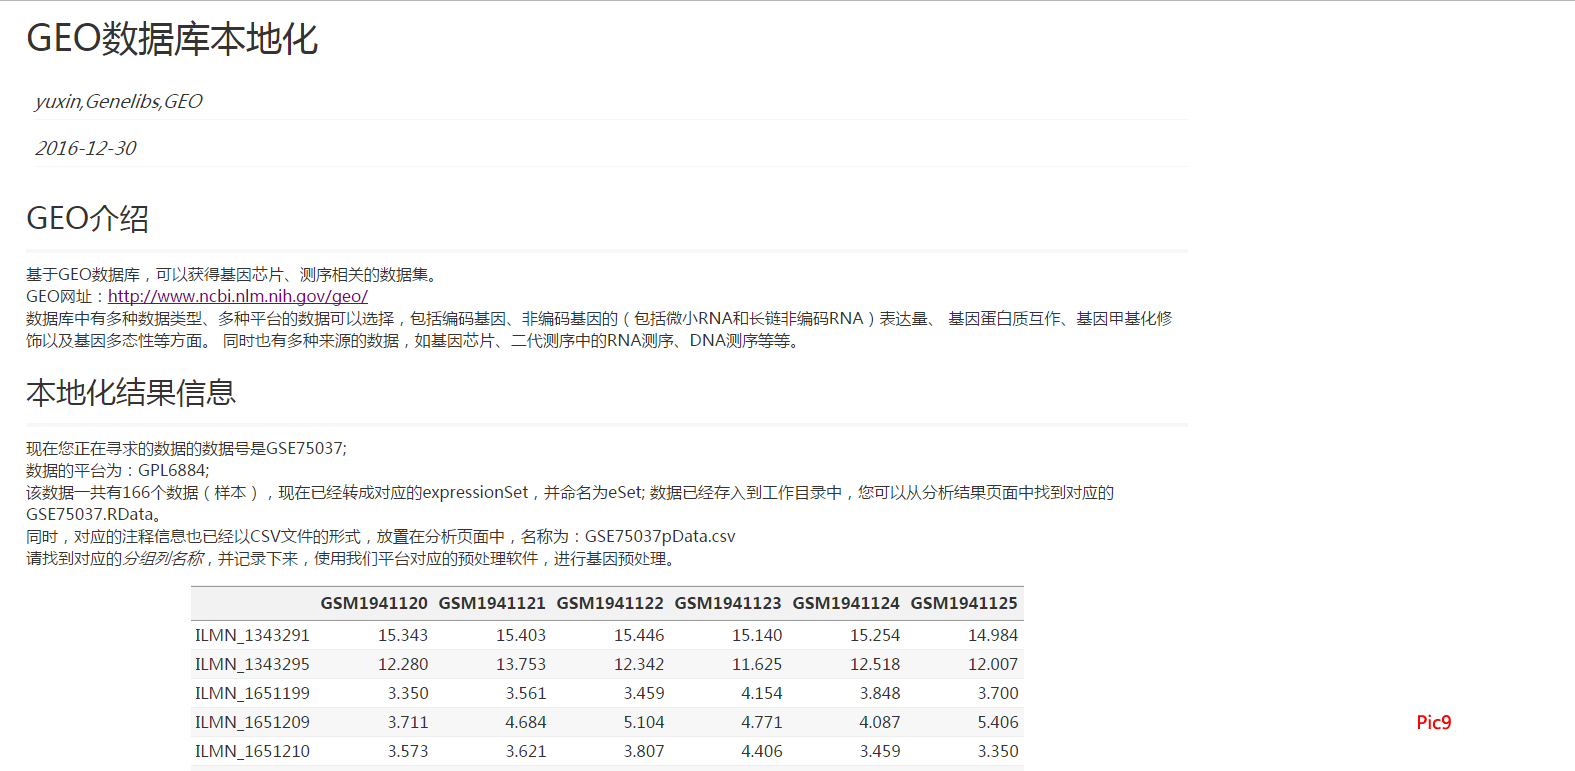Click the 本地化结果信息 section heading
Viewport: 1575px width, 771px height.
[131, 392]
